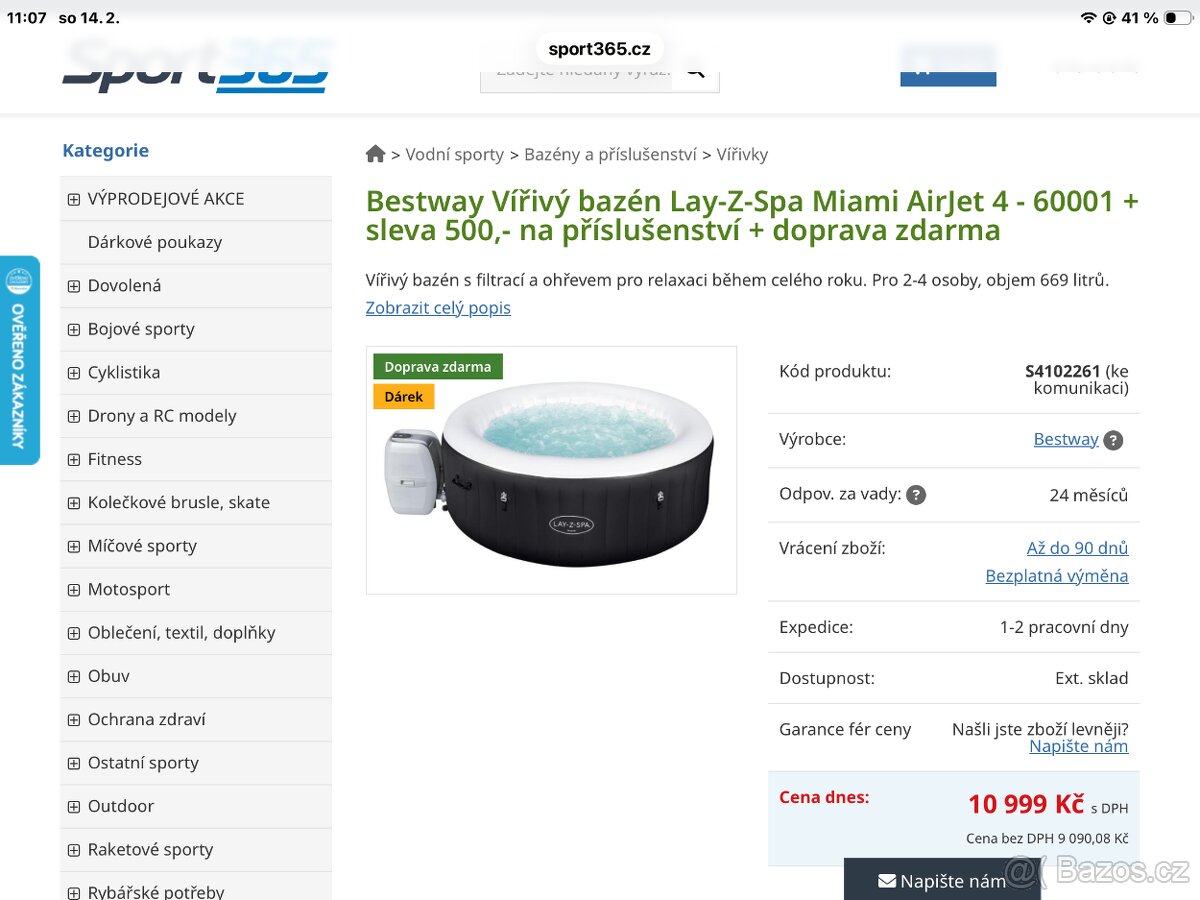Screen dimensions: 1200x900
Task: Click the search magnifier icon
Action: 695,71
